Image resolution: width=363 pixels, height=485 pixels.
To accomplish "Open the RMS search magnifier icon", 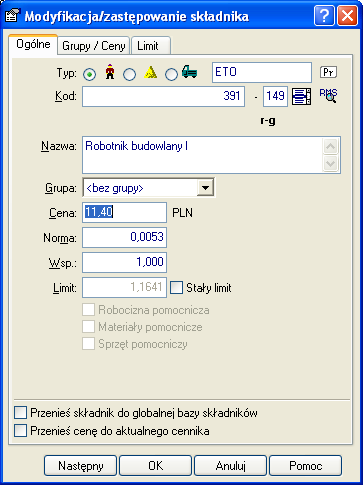I will point(328,96).
